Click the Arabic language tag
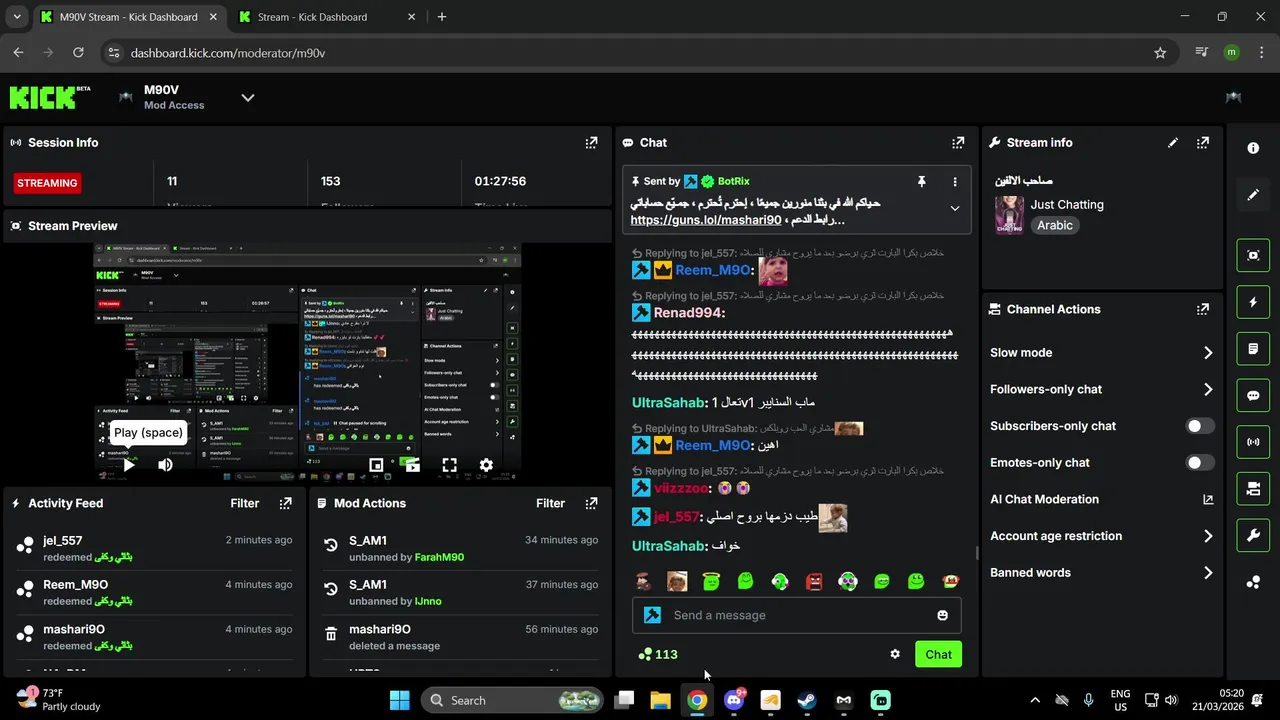Screen dimensions: 1280x720 (x=1055, y=226)
